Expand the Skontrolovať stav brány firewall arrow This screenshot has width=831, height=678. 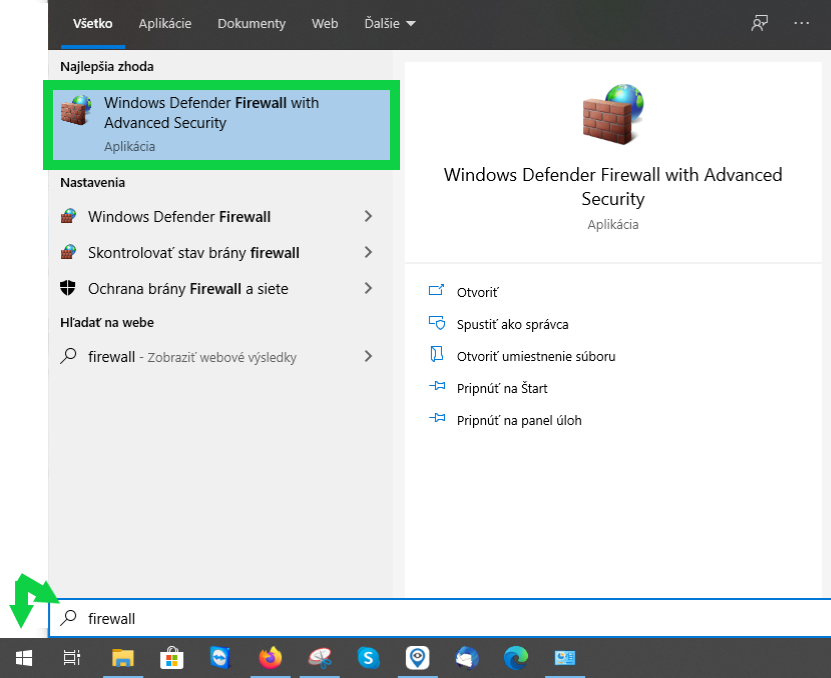coord(369,252)
